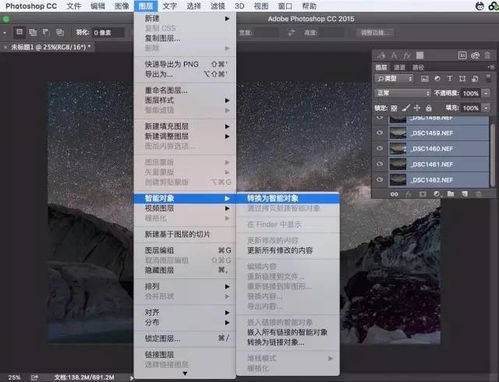This screenshot has height=382, width=499.
Task: Create new fill or adjustment layer icon
Action: pos(437,194)
